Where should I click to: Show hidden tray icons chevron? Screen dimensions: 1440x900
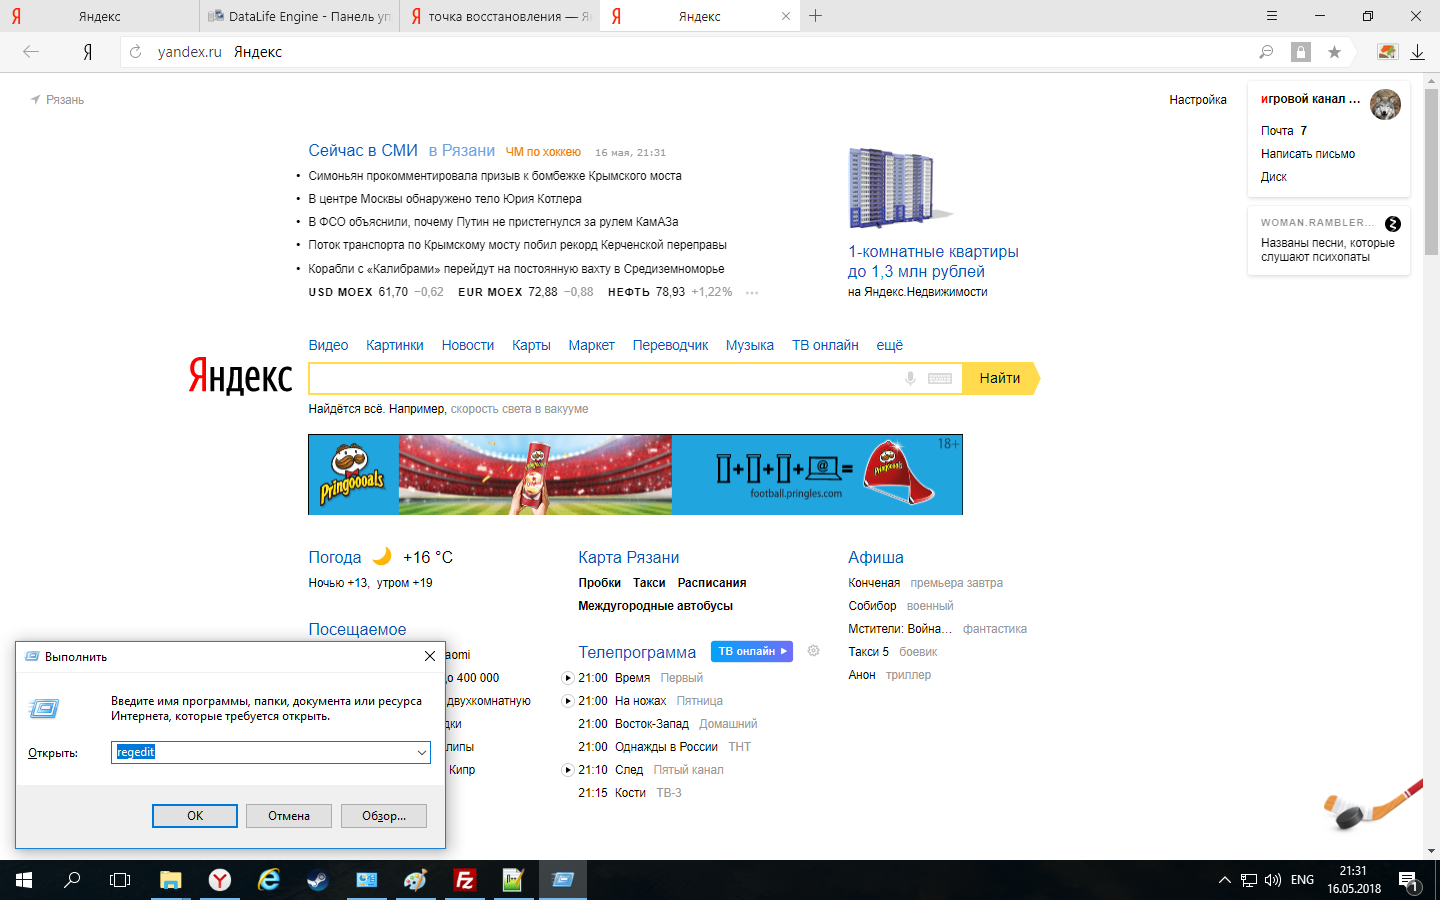click(x=1224, y=880)
